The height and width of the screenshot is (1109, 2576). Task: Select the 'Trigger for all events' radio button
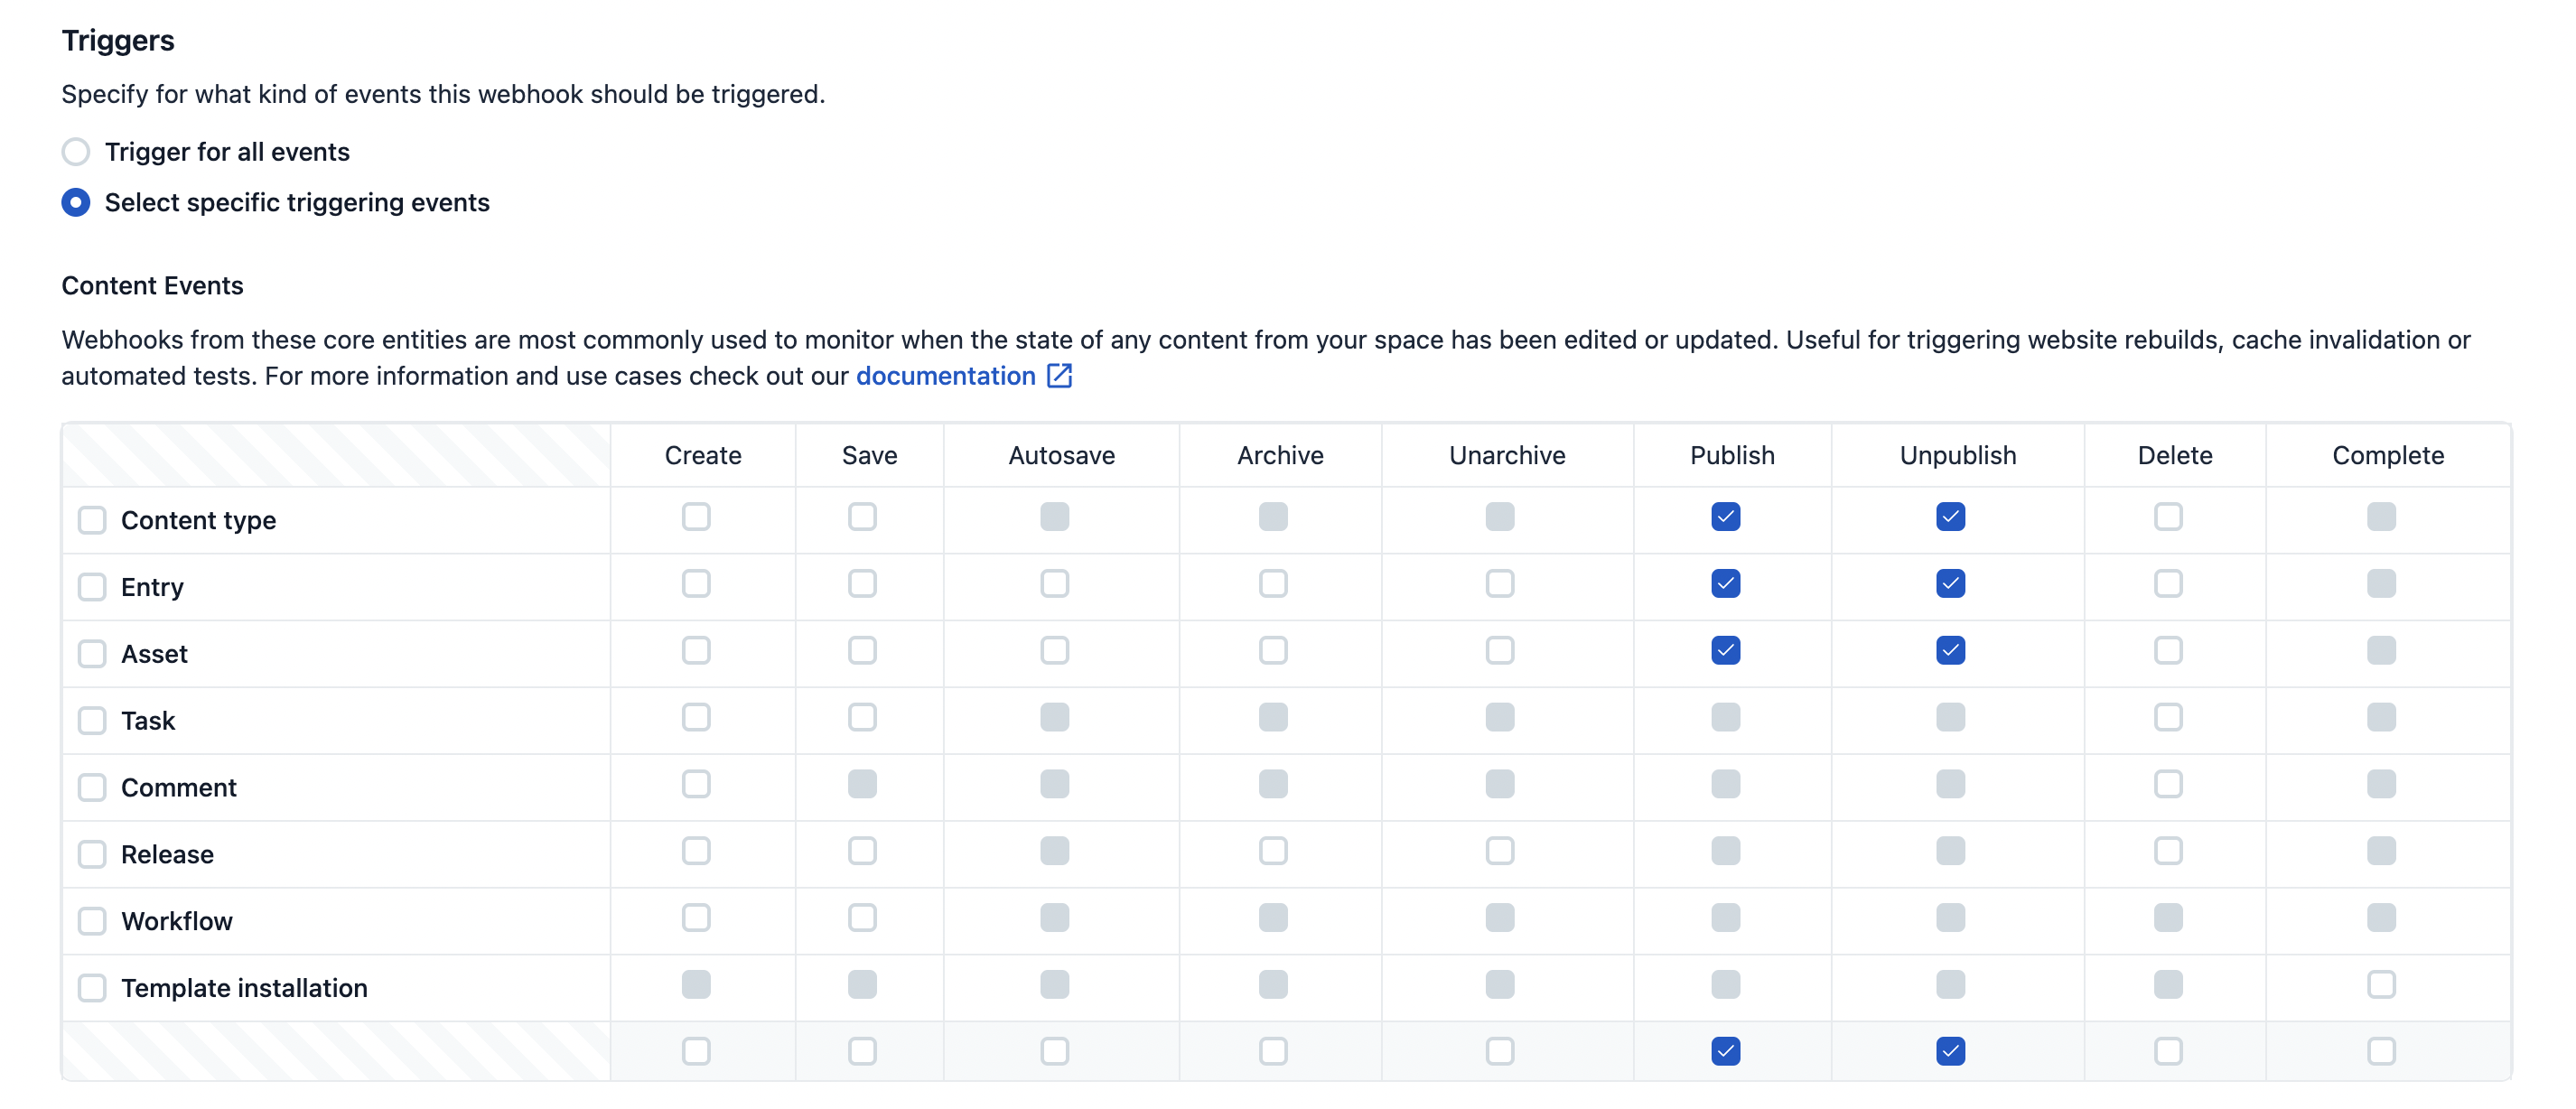(76, 152)
